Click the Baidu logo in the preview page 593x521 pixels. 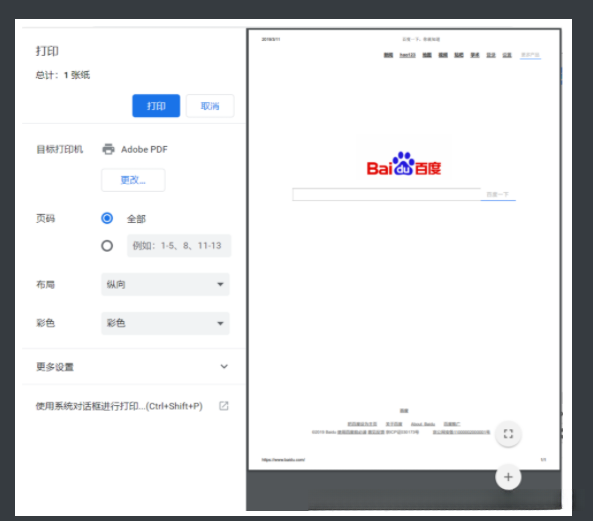tap(404, 164)
